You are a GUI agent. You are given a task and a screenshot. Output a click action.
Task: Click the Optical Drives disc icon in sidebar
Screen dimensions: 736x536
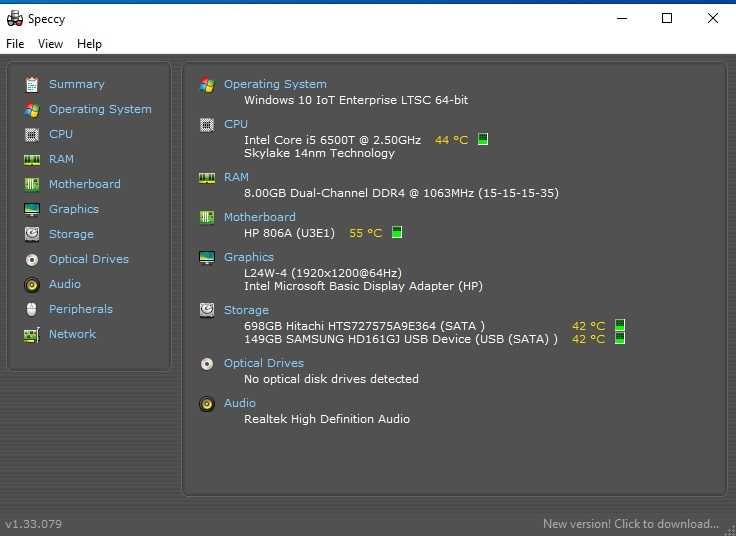coord(32,260)
